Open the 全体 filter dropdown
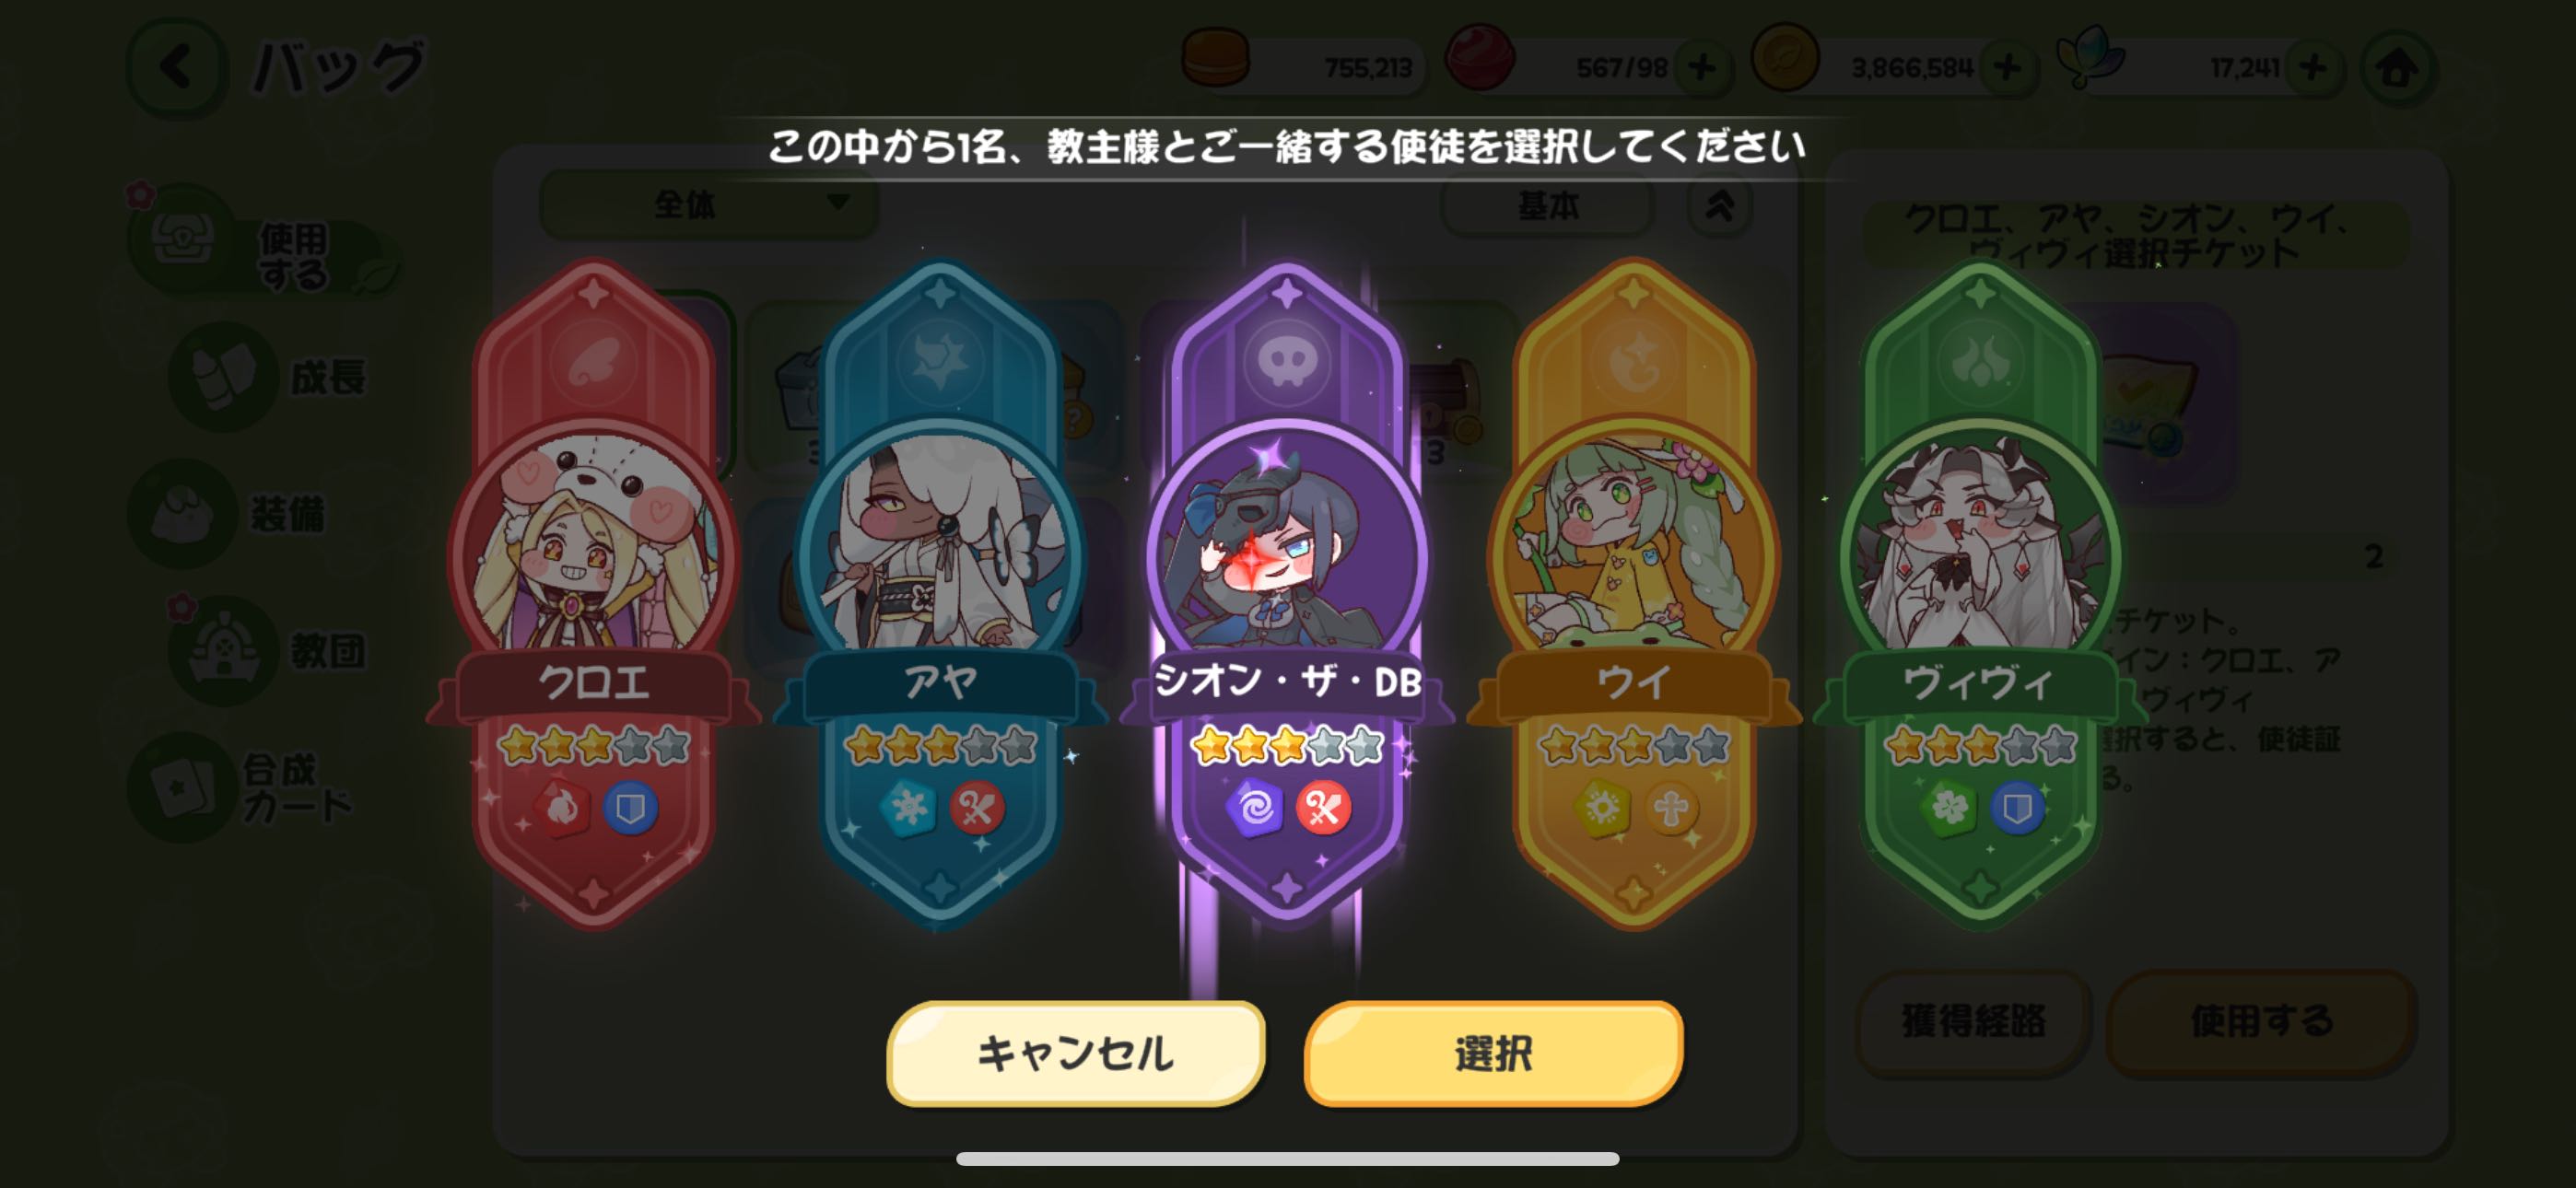 [709, 204]
